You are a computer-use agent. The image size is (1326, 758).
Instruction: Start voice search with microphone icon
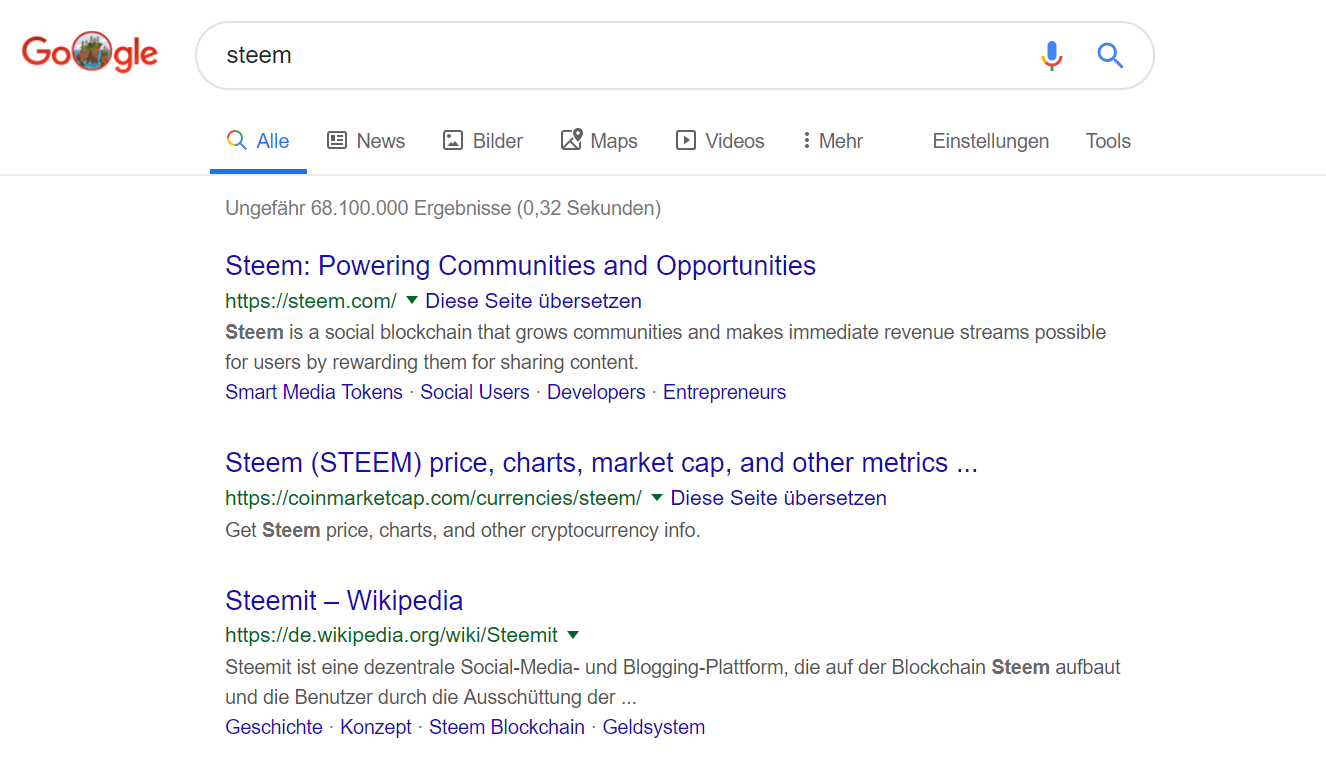[x=1051, y=55]
